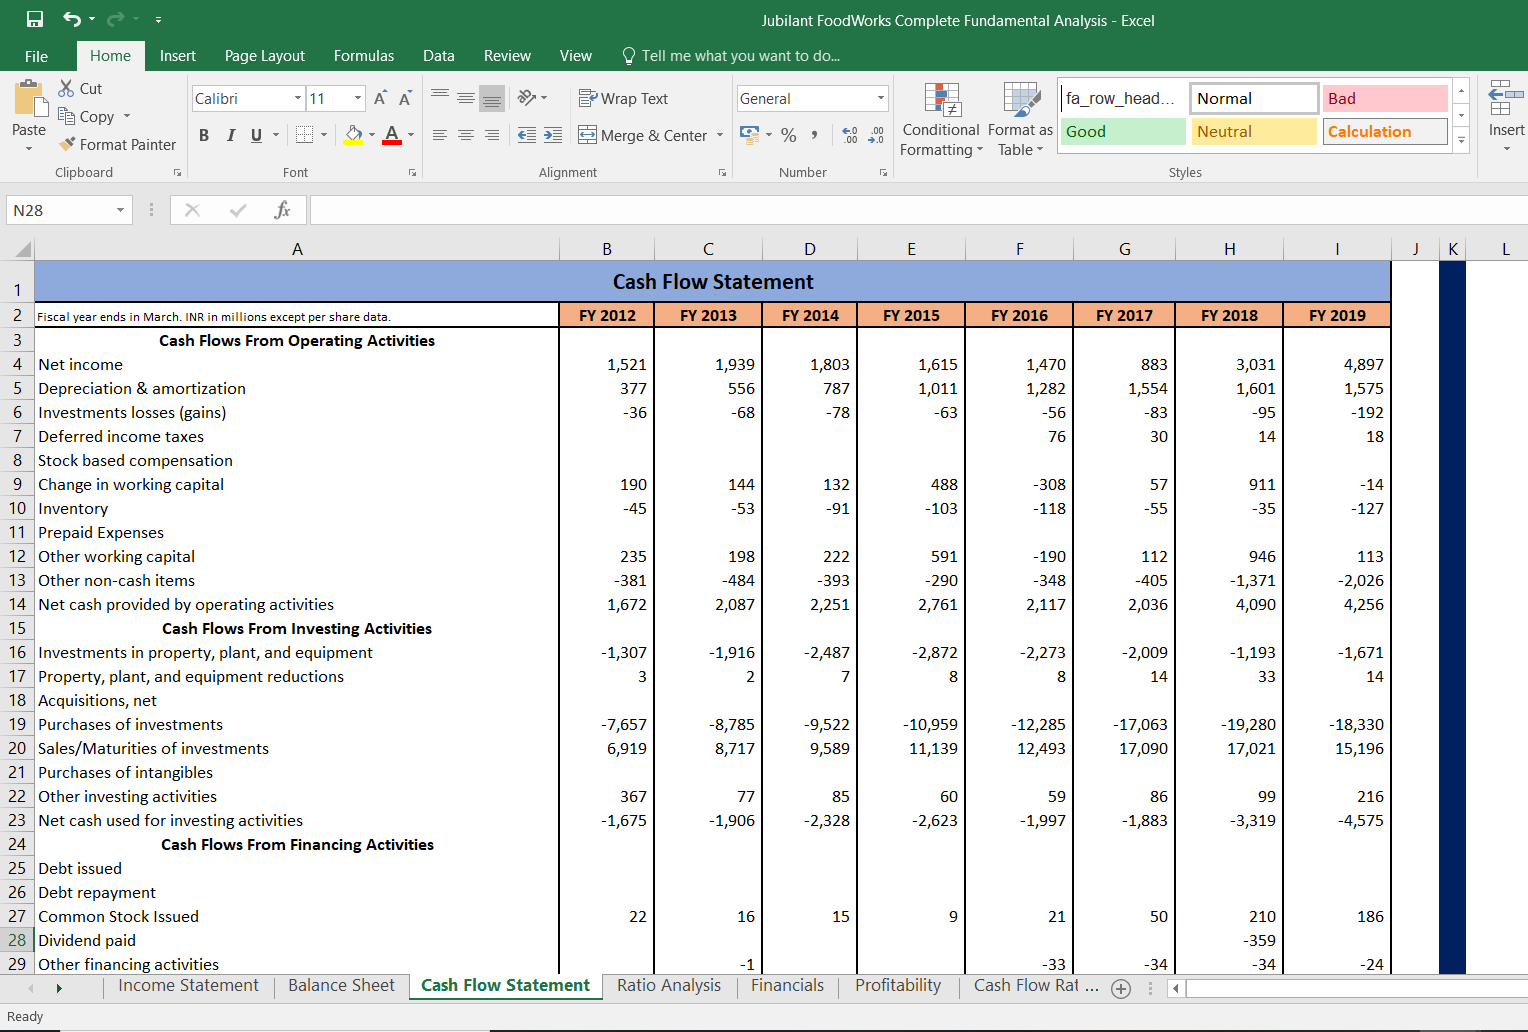Open the Ratio Analysis sheet tab
Viewport: 1528px width, 1032px height.
pos(669,986)
